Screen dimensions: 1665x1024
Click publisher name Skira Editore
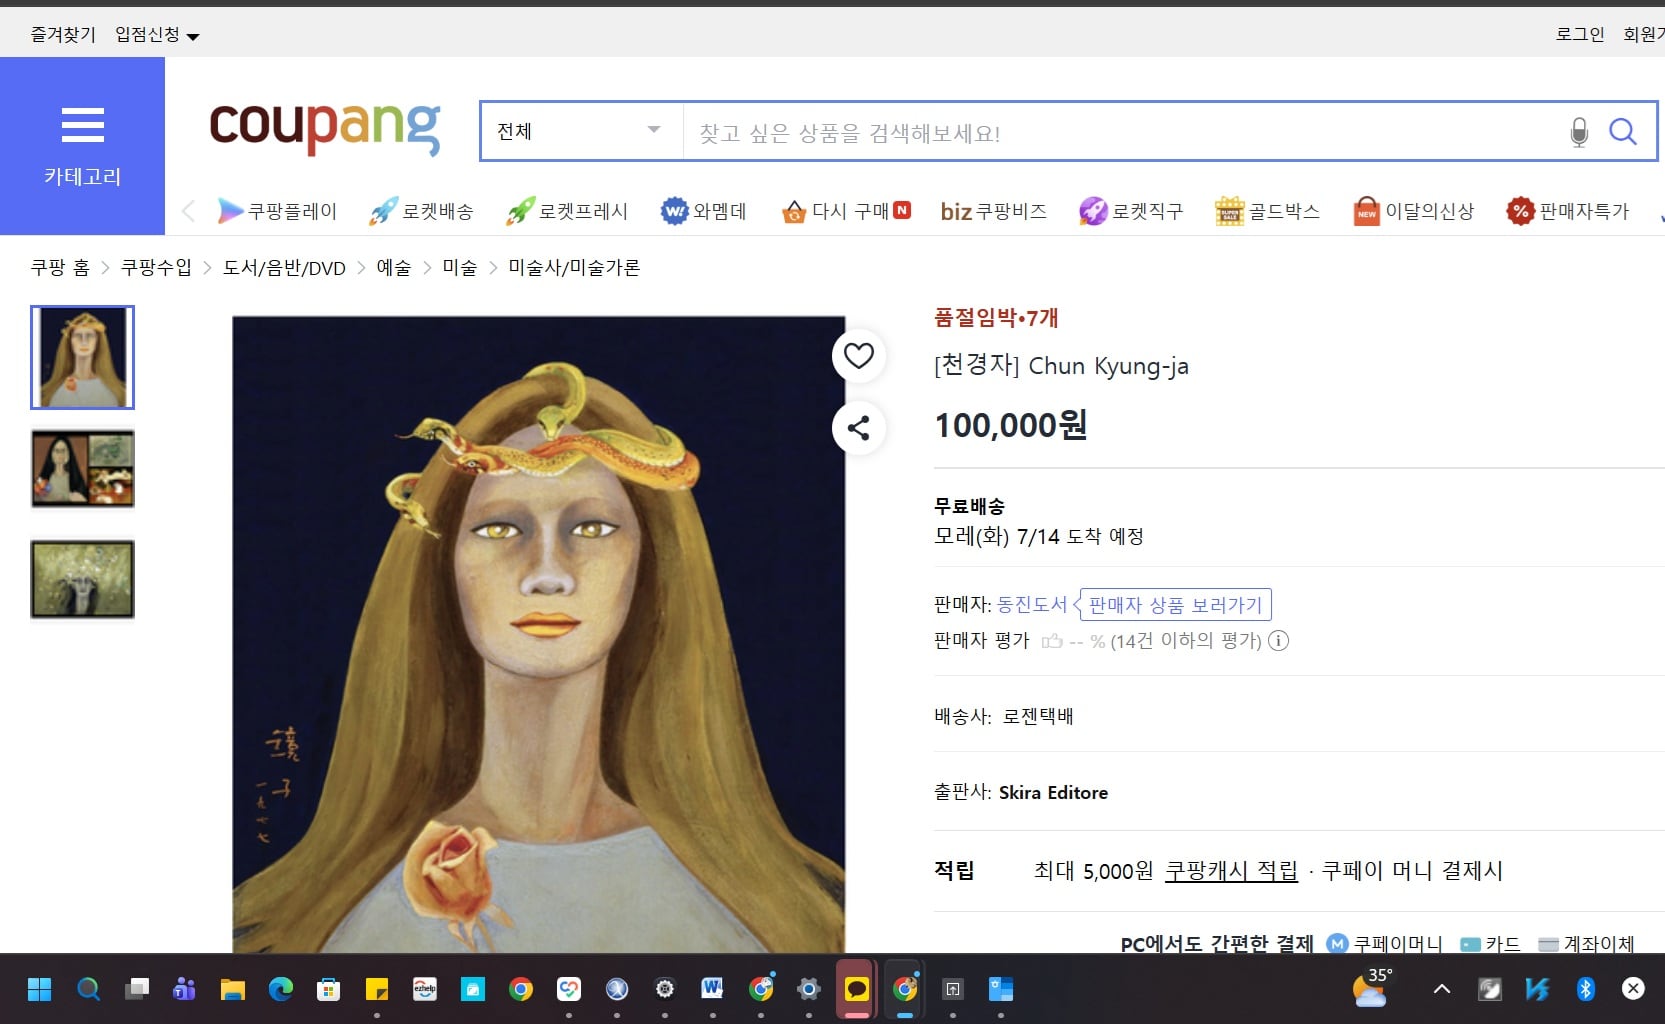[x=1053, y=793]
